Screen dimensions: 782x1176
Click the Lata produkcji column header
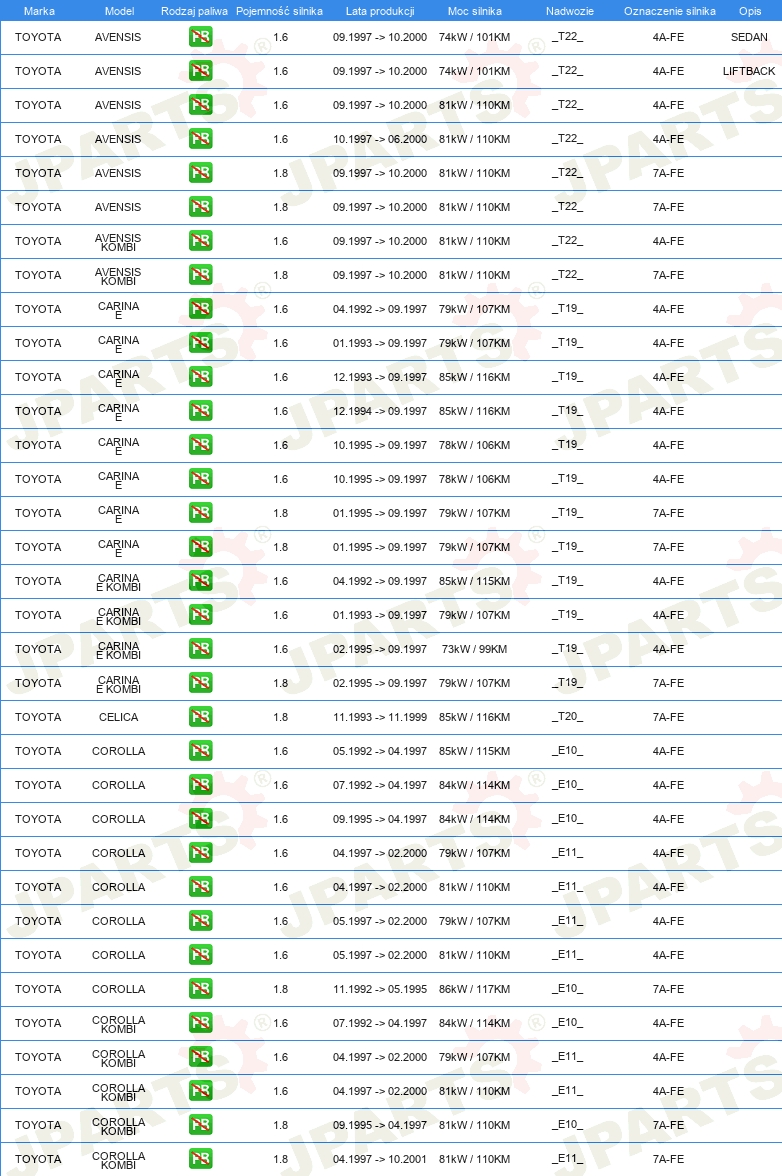tap(380, 11)
